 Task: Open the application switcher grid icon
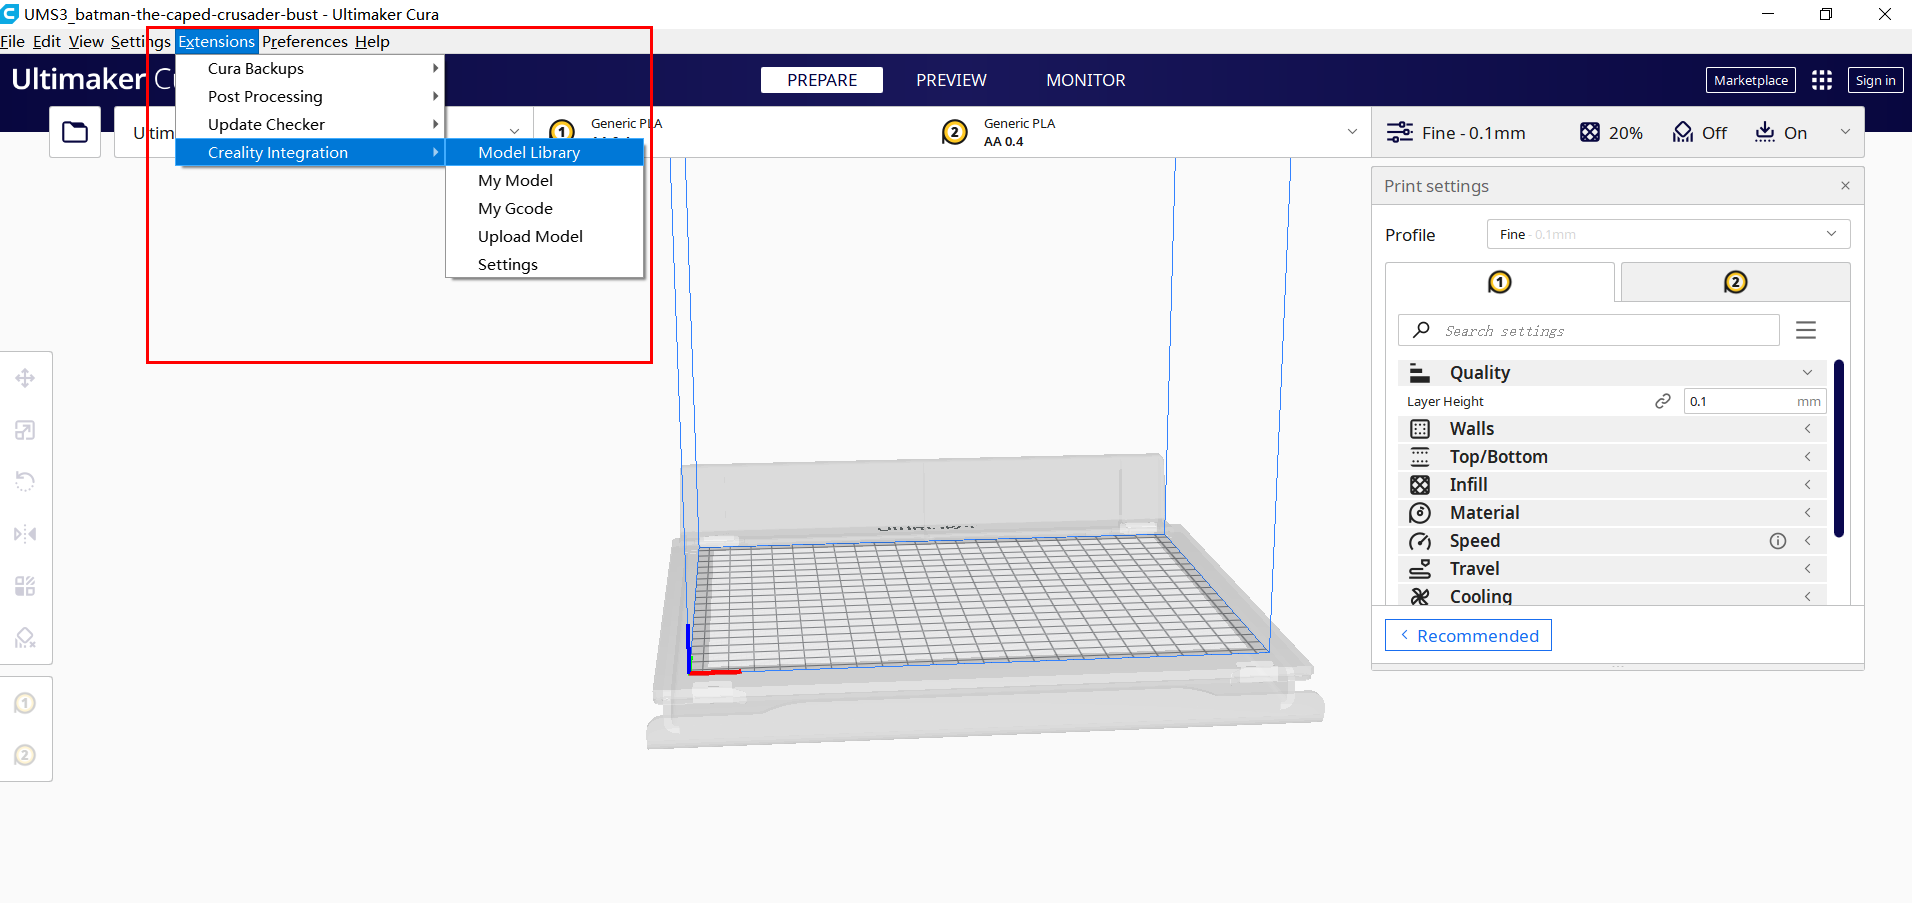coord(1821,80)
